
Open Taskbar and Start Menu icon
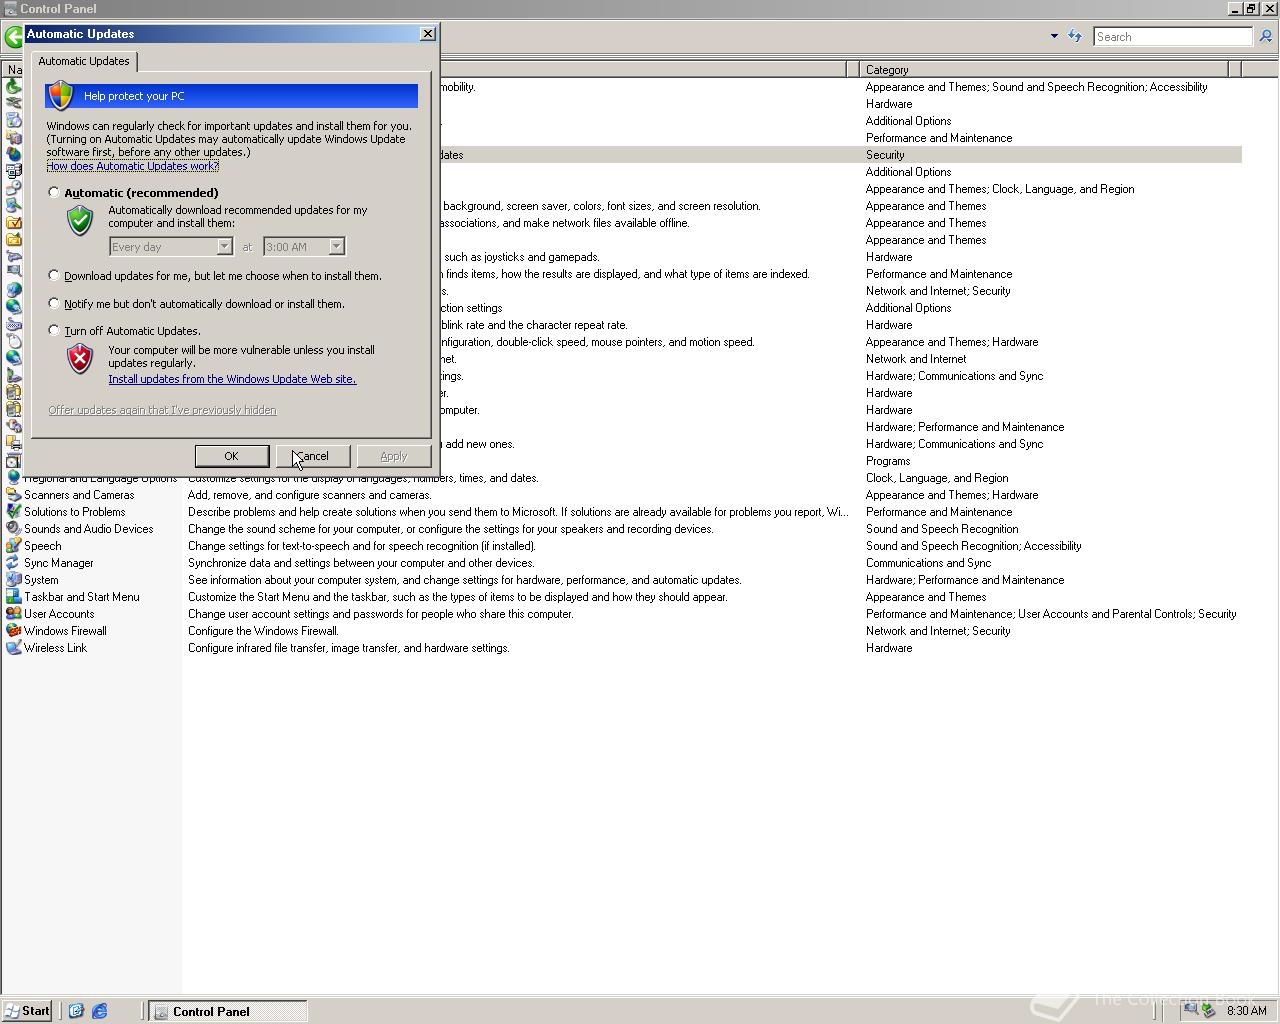[13, 597]
